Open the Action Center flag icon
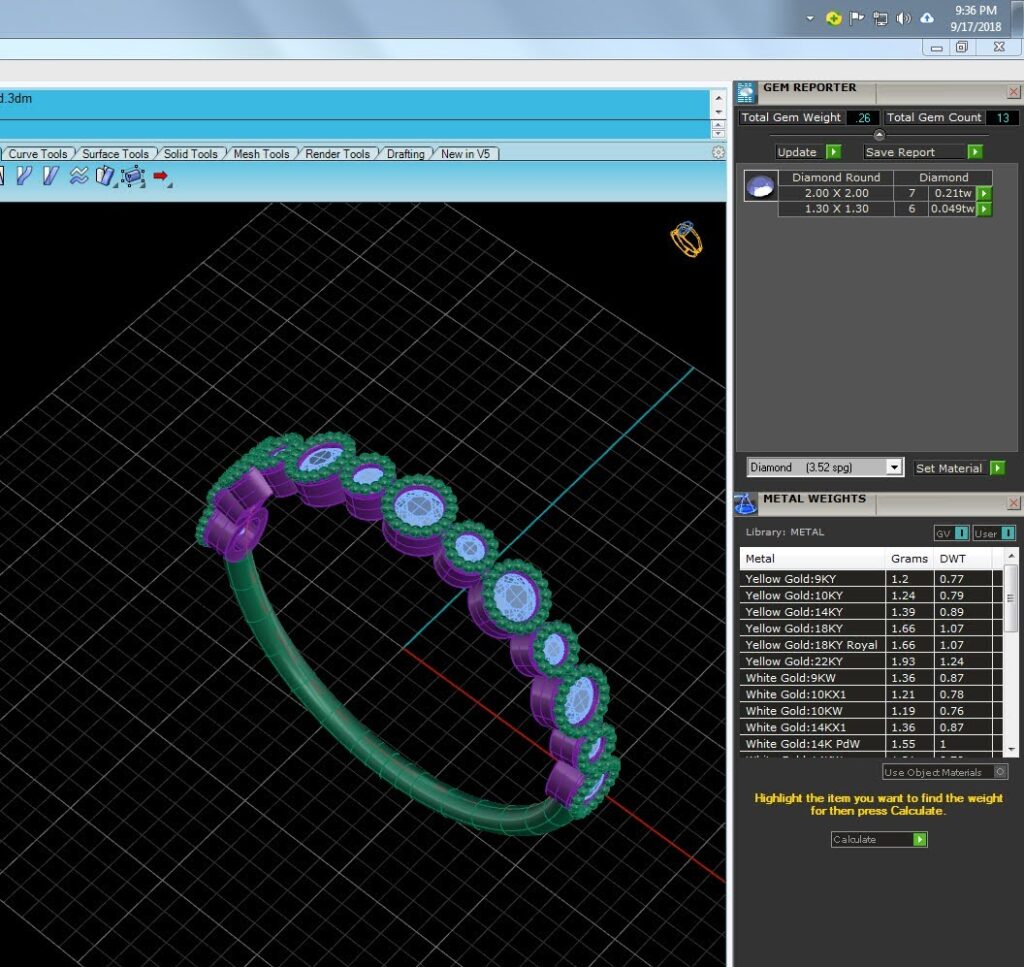The image size is (1024, 967). pyautogui.click(x=856, y=18)
